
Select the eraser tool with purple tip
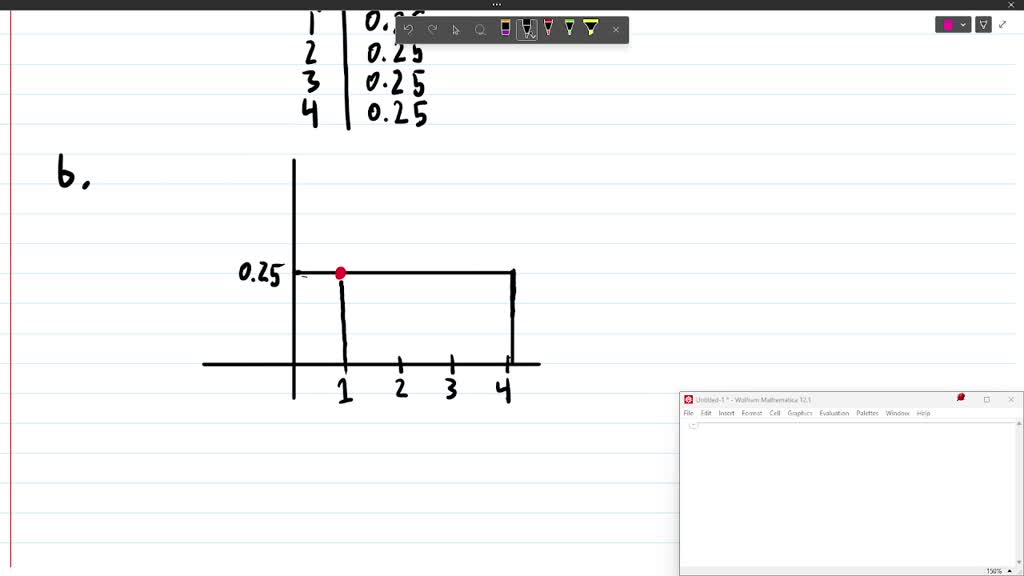(x=505, y=28)
